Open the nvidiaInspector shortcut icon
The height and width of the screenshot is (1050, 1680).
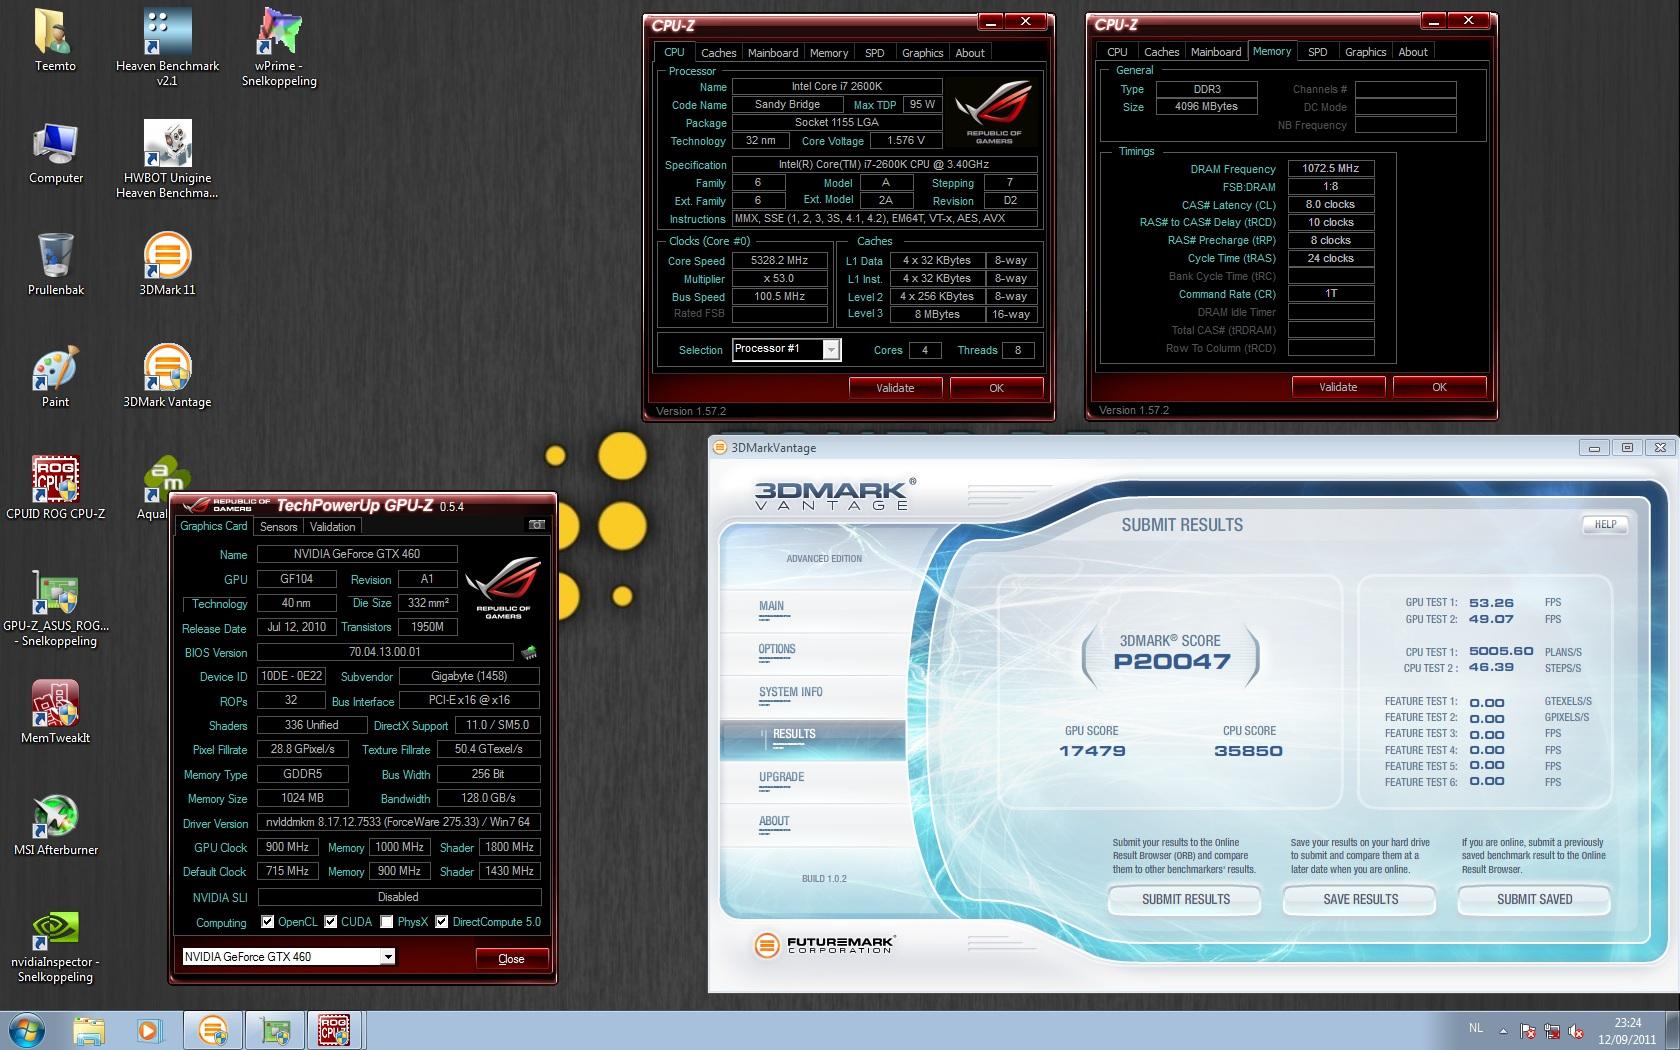click(x=55, y=945)
